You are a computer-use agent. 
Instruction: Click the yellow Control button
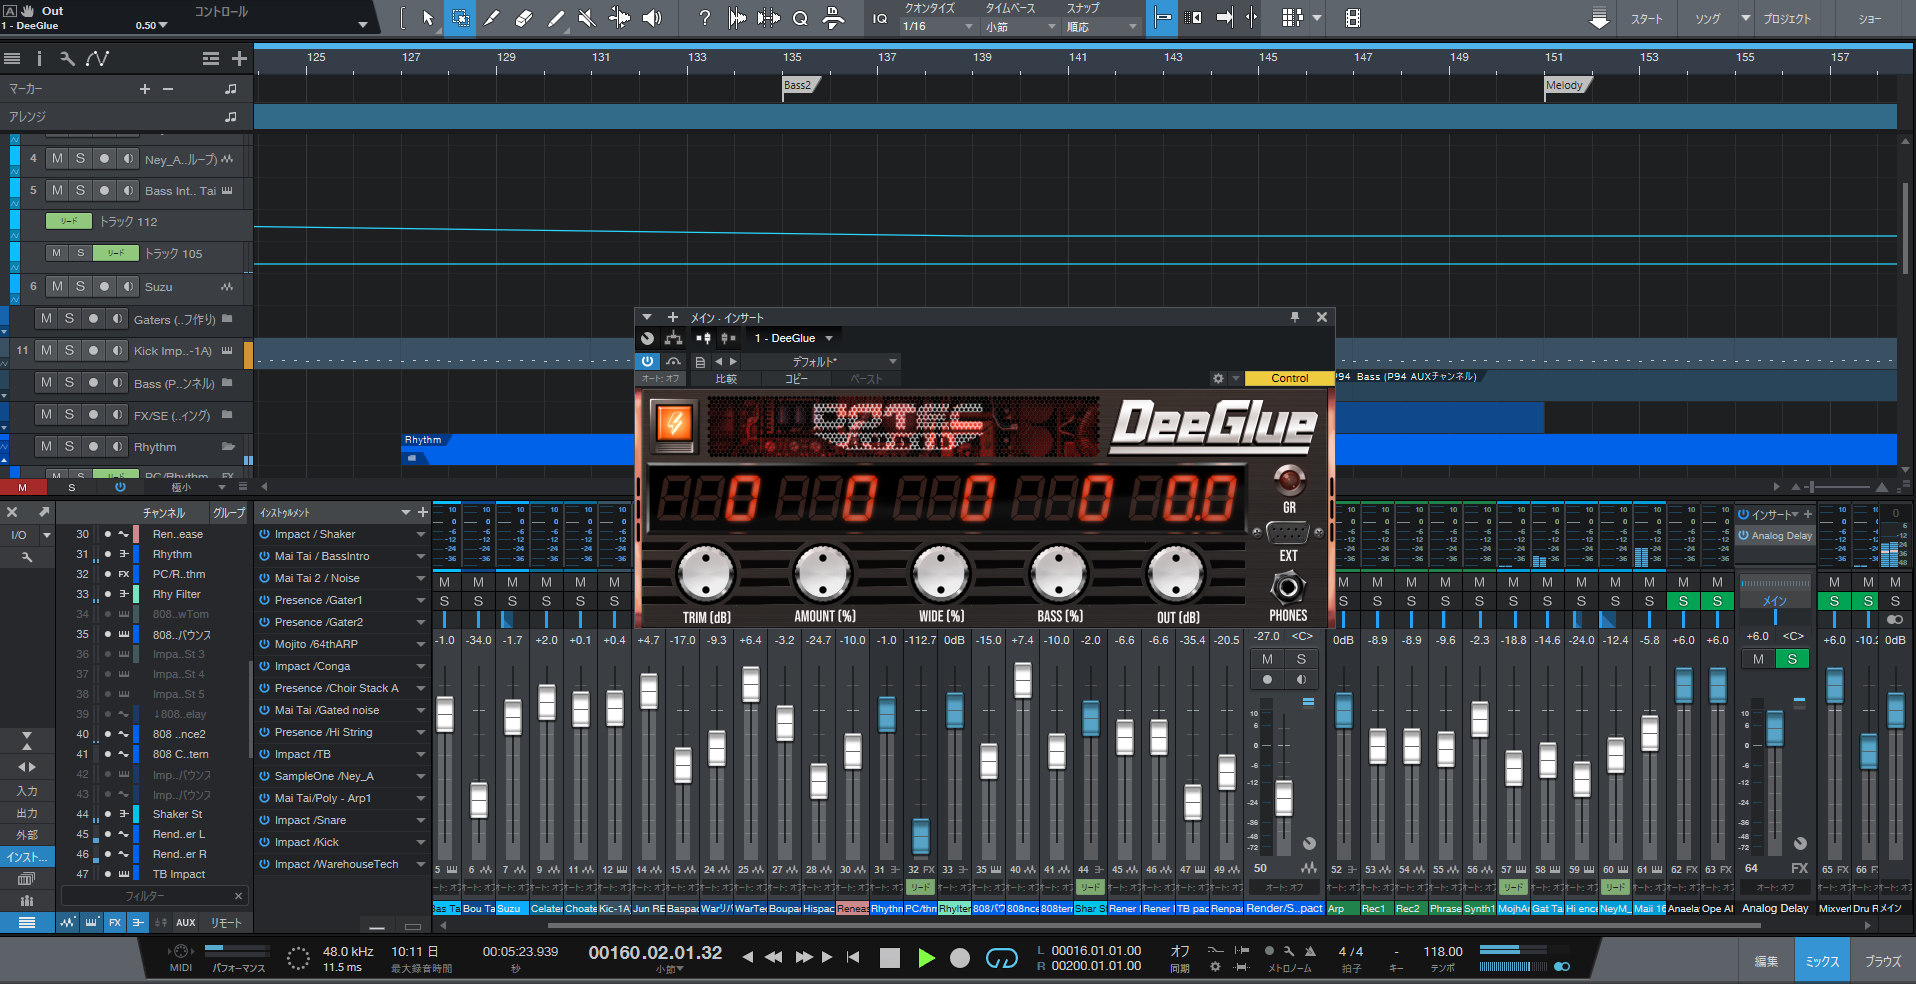pyautogui.click(x=1289, y=378)
